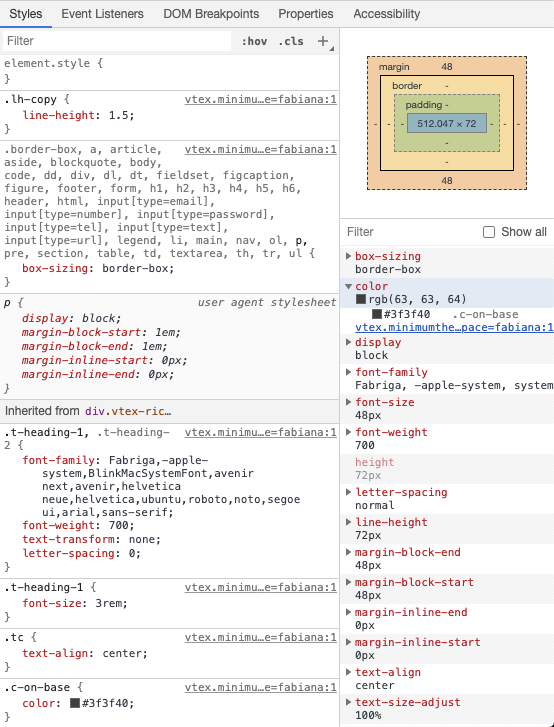Toggle the :hov element state button
The image size is (554, 727).
254,41
